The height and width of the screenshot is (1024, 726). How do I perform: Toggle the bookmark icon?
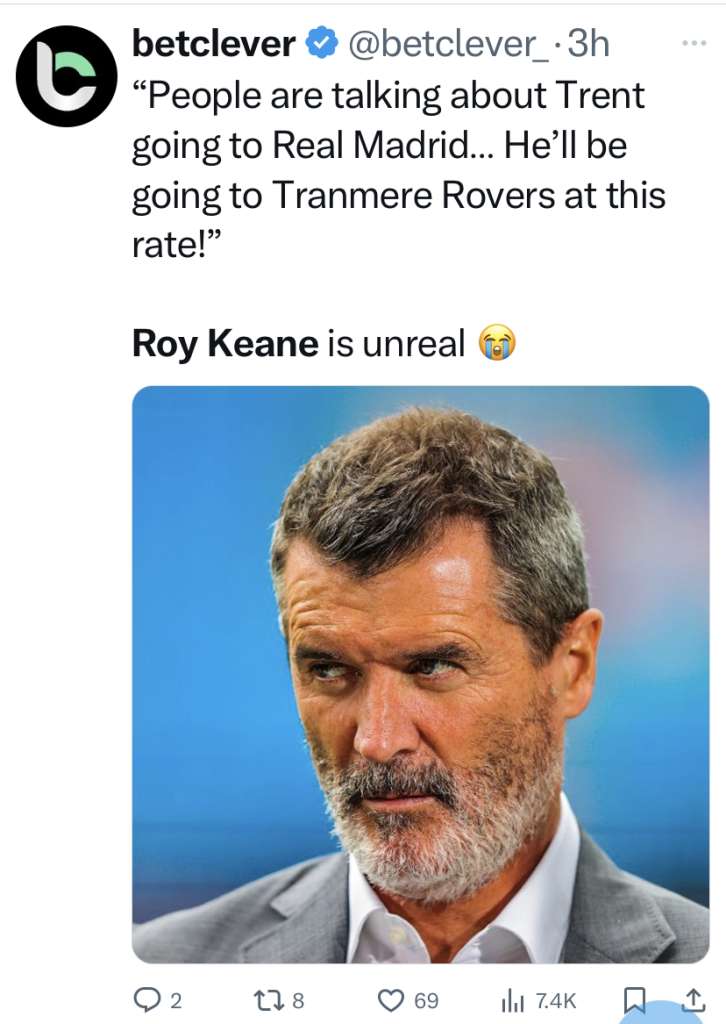(633, 999)
